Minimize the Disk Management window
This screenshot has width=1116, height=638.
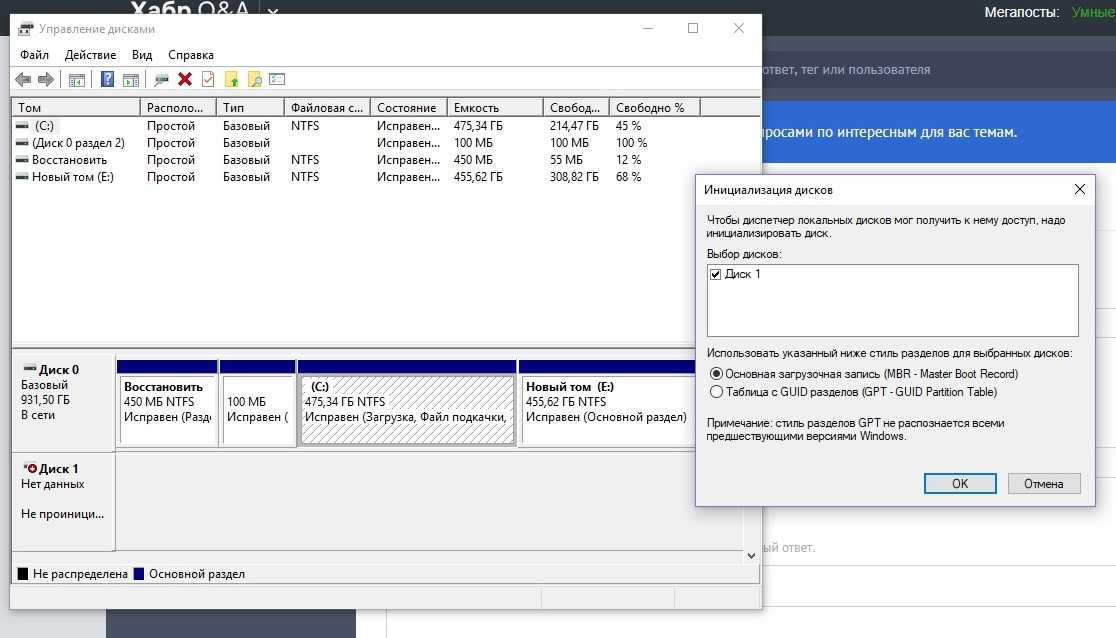[648, 28]
